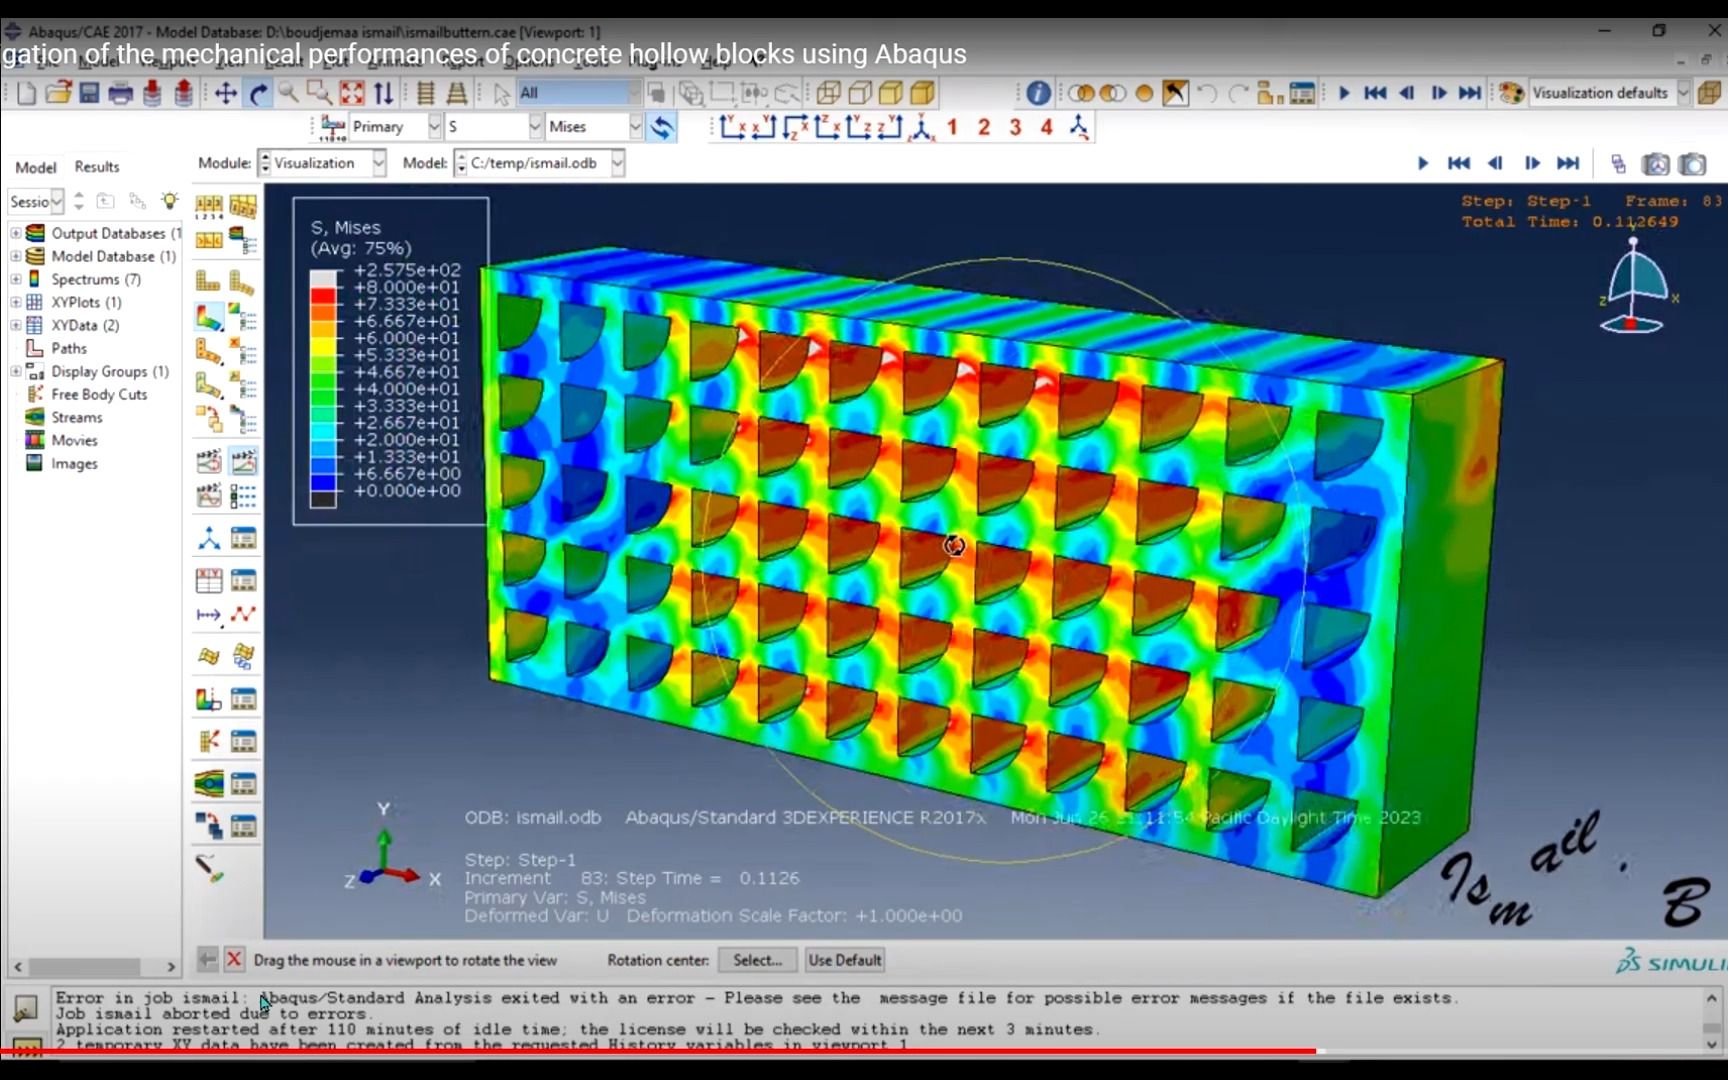
Task: Expand the Output Databases tree node
Action: [x=16, y=233]
